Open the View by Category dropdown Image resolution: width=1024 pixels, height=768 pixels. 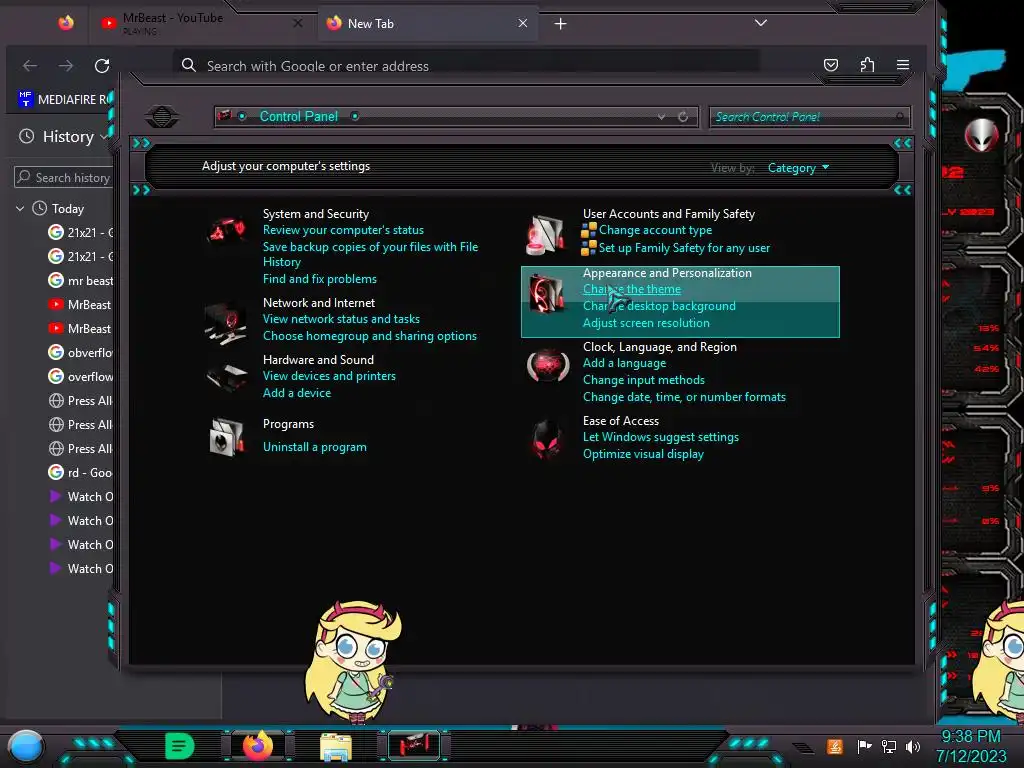(798, 168)
